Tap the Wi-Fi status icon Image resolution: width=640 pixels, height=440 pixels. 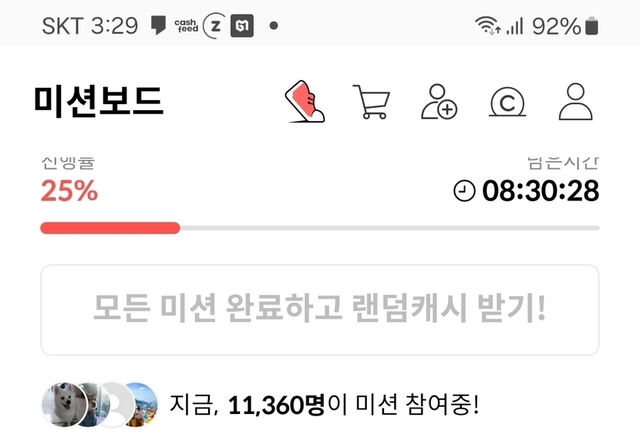point(488,25)
